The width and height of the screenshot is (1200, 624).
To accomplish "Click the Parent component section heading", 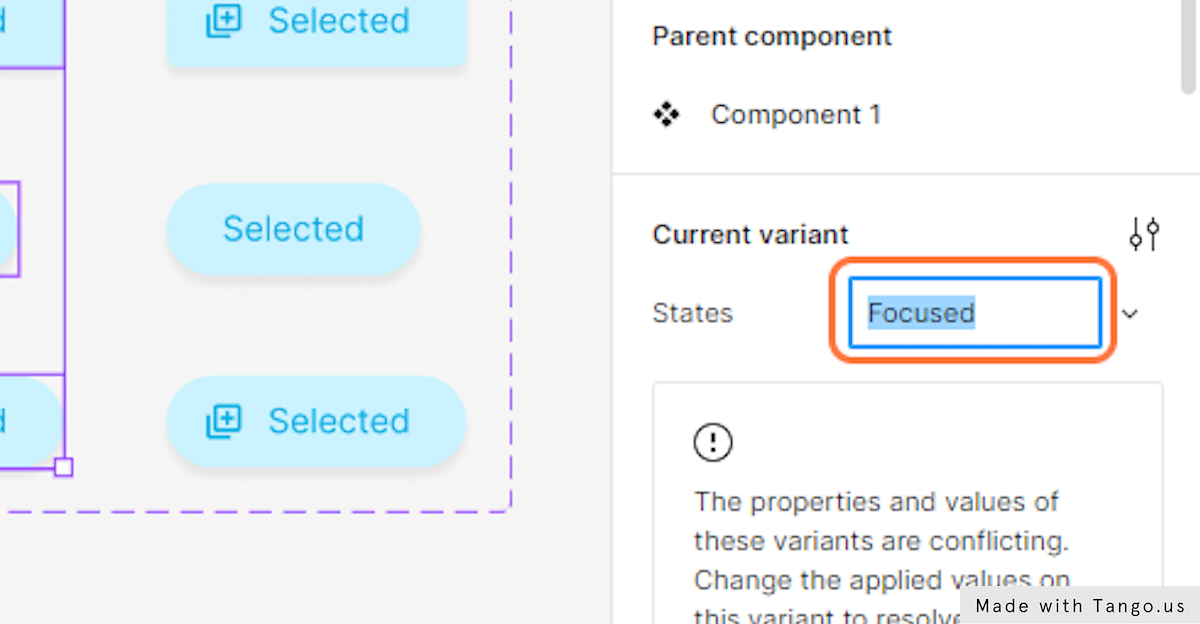I will pyautogui.click(x=772, y=37).
